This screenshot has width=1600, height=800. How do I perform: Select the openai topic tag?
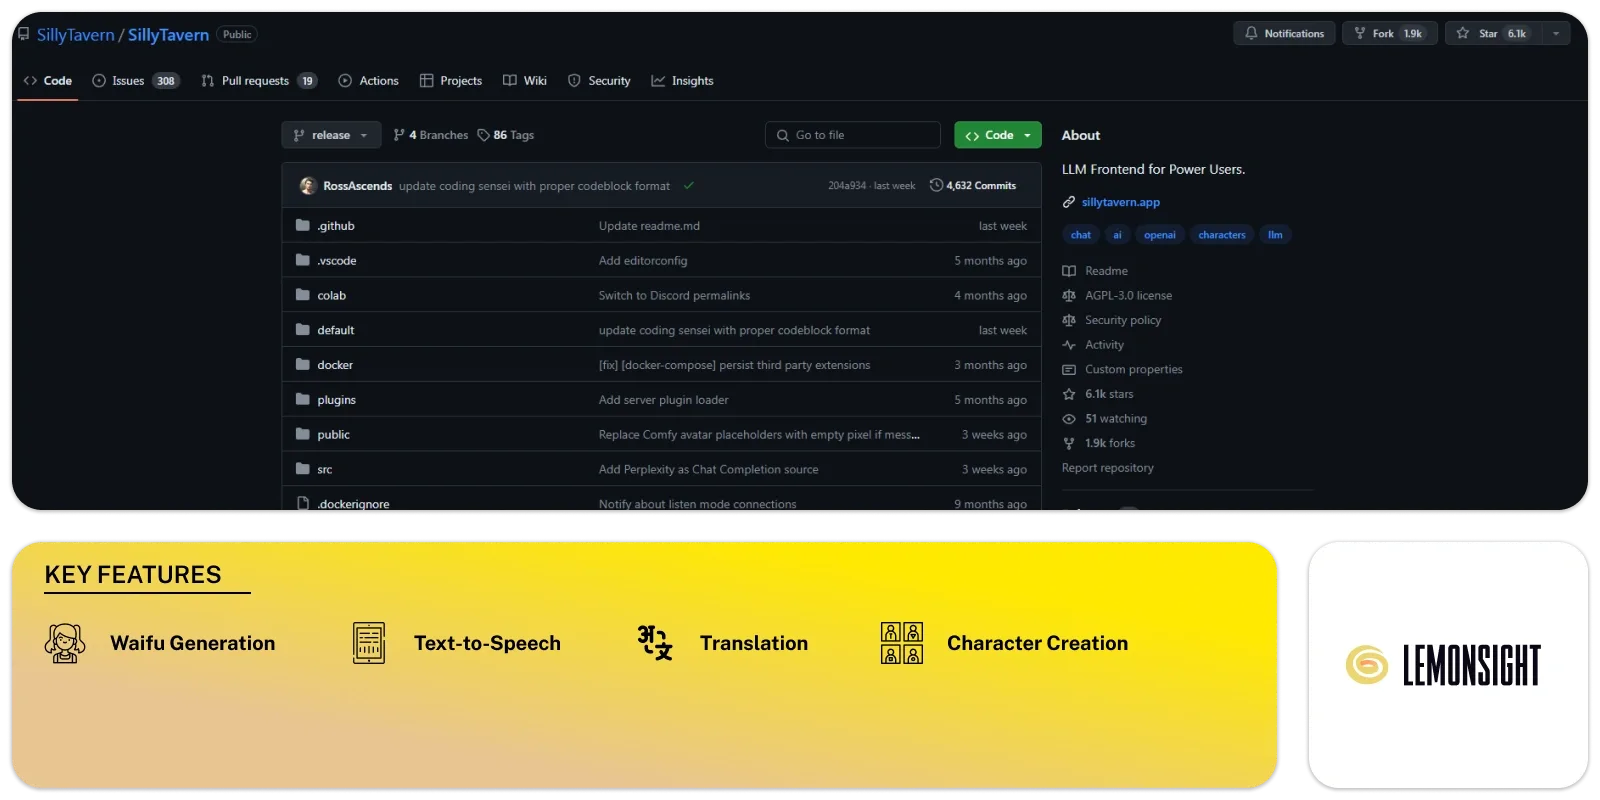coord(1160,235)
